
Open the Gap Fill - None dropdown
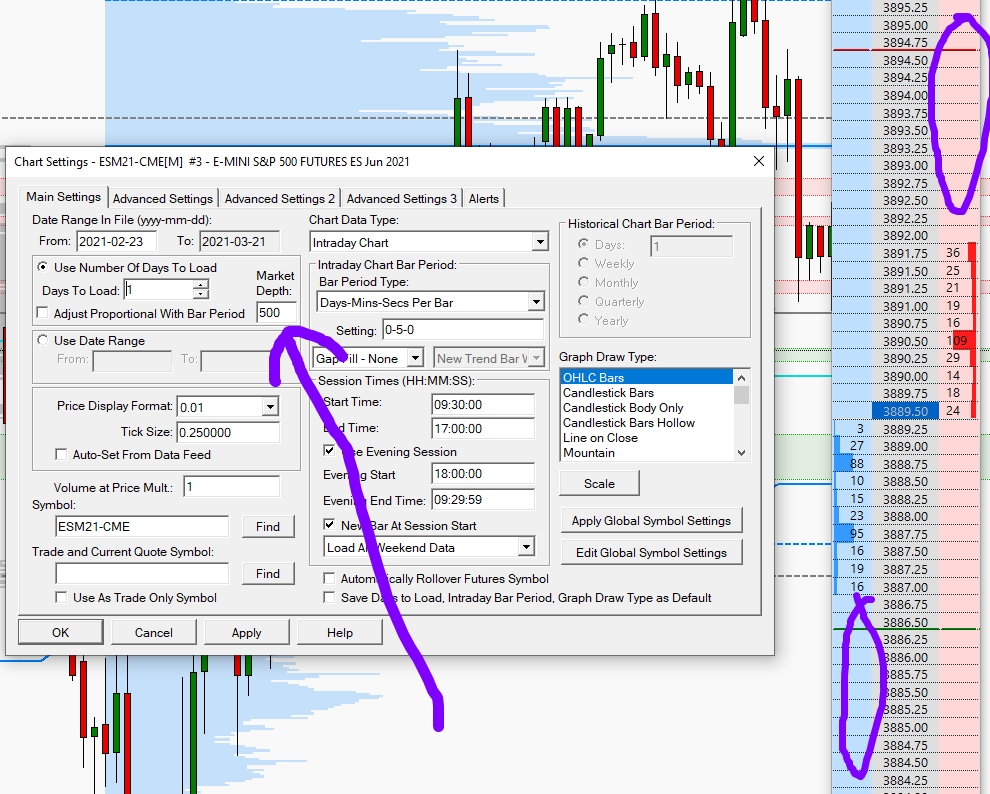[415, 358]
